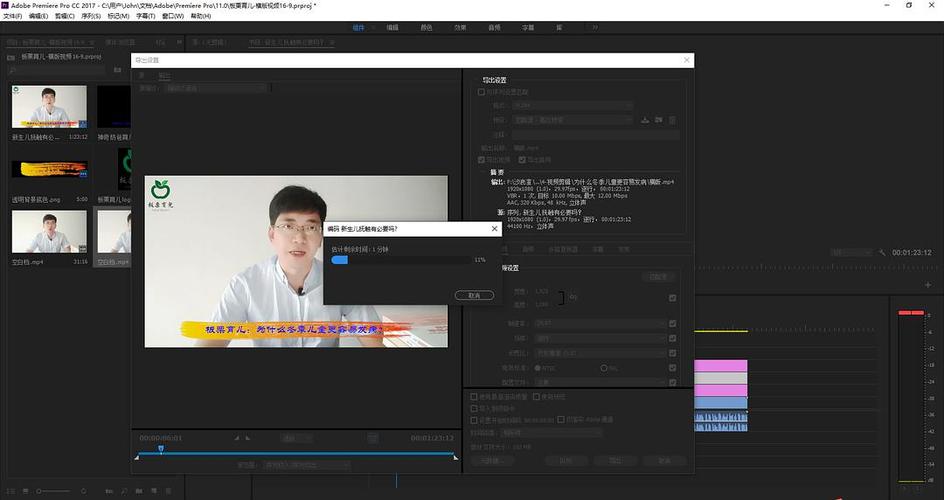
Task: Open the source range dropdown below scrubber
Action: tap(307, 465)
